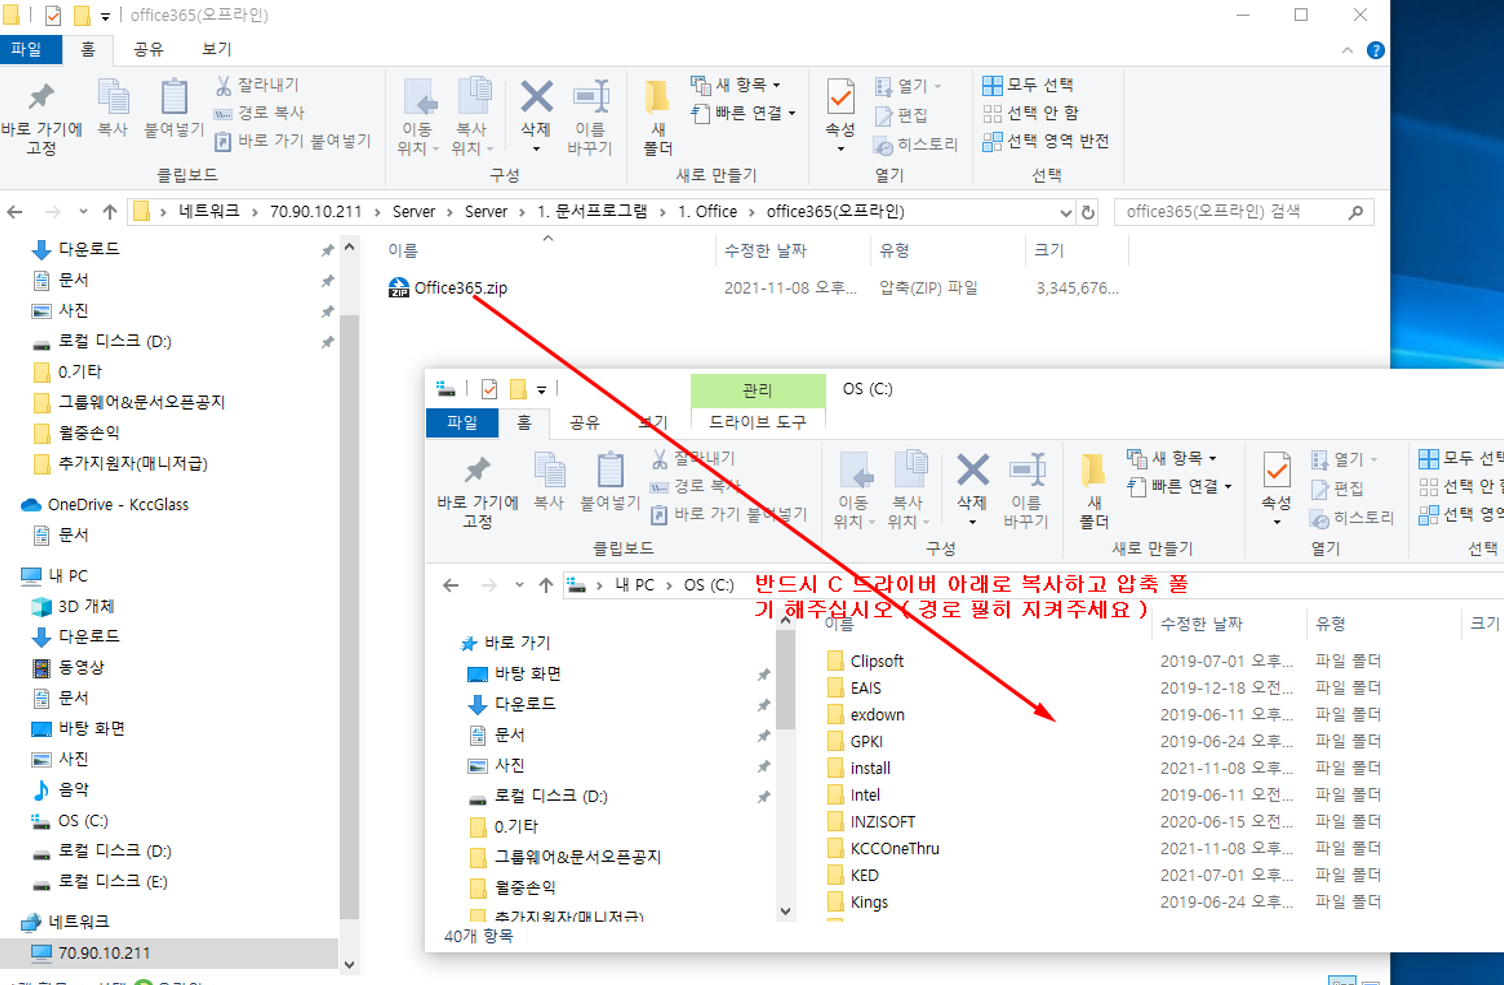Click the left navigation pane scrollbar

tap(349, 600)
